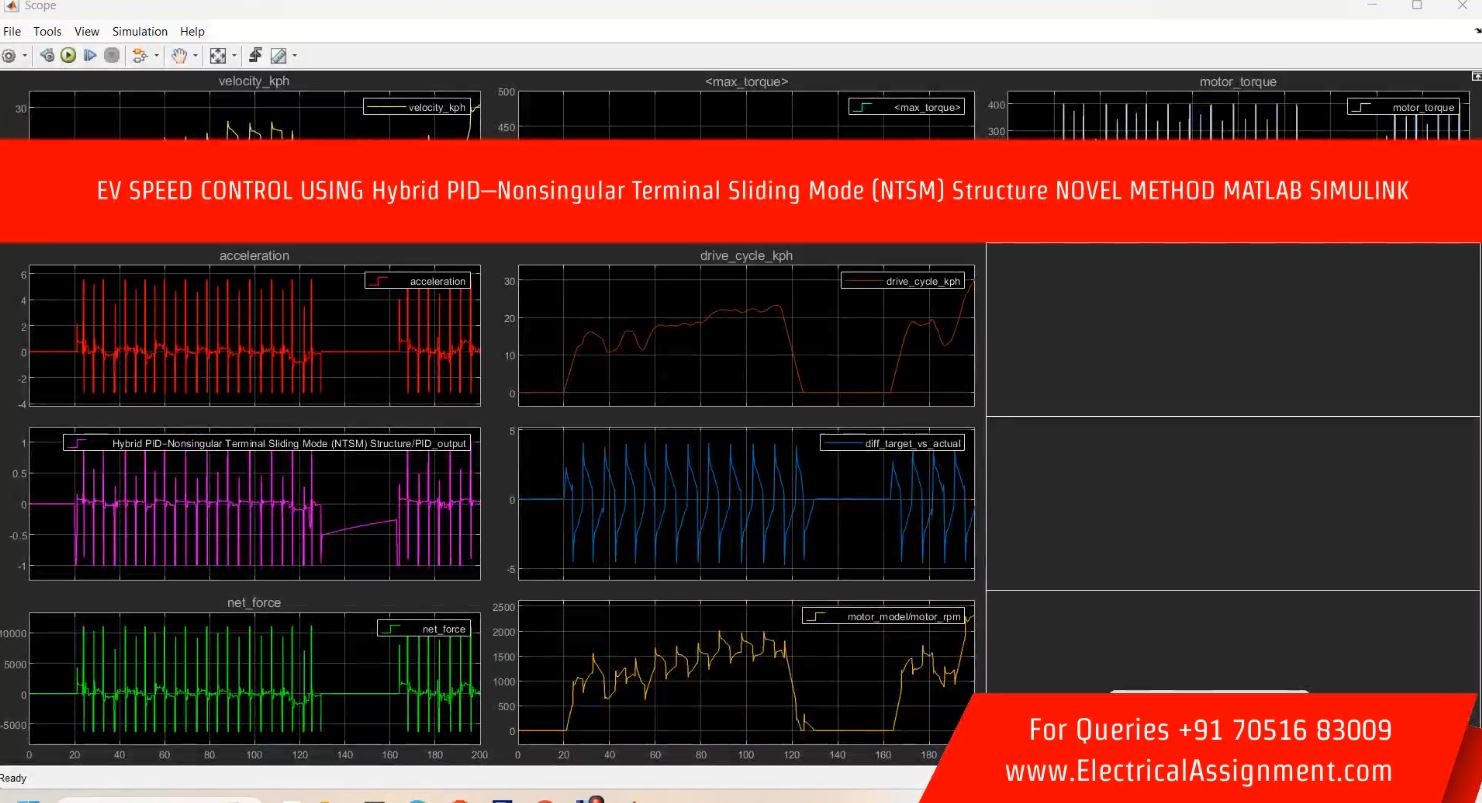The image size is (1482, 803).
Task: Open the Simulation menu
Action: [x=140, y=32]
